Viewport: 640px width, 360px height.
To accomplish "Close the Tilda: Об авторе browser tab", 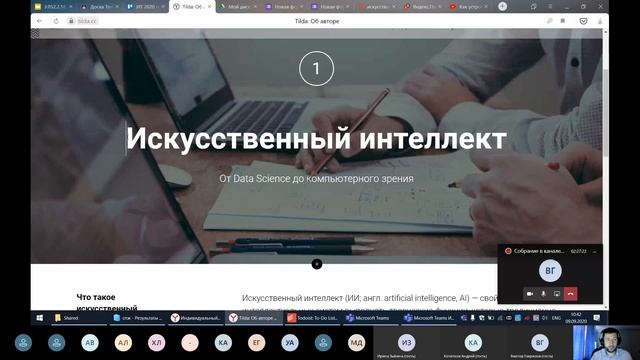I will (209, 7).
